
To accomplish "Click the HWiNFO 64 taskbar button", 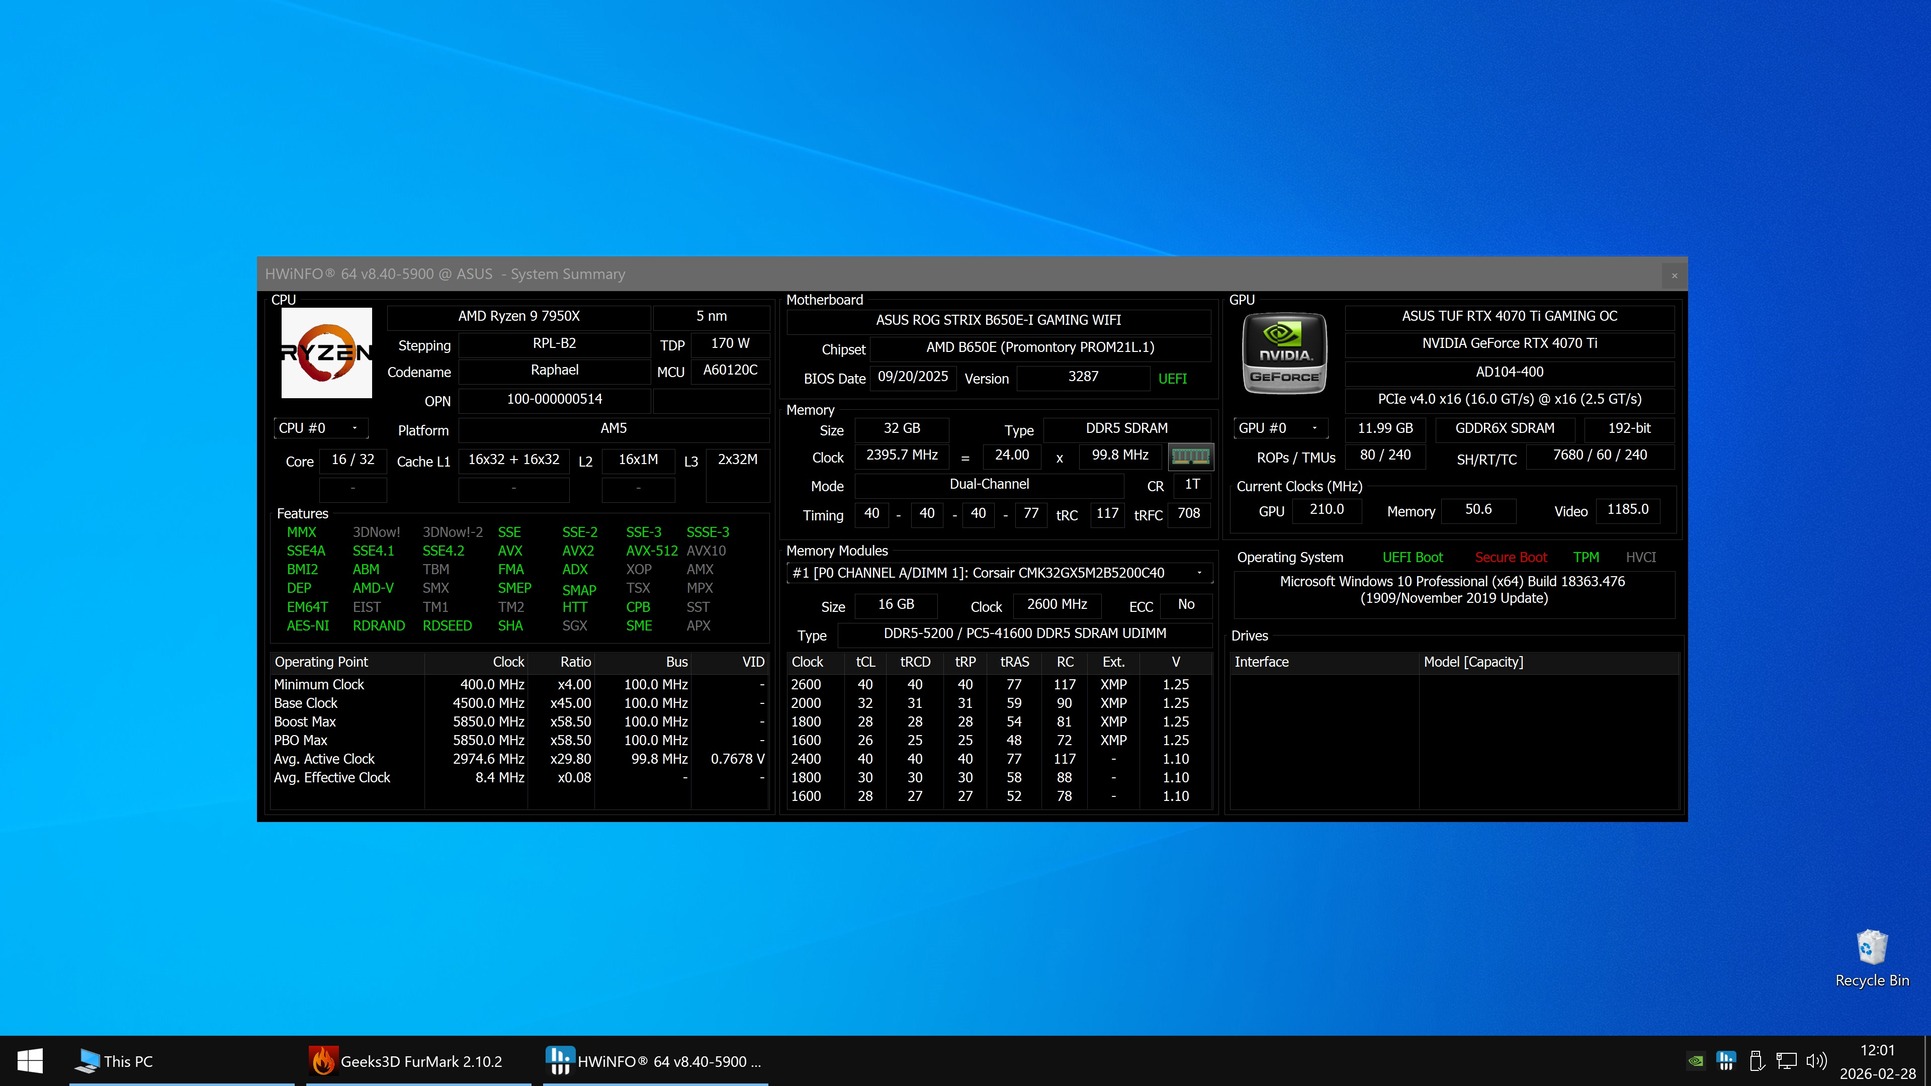I will tap(655, 1061).
